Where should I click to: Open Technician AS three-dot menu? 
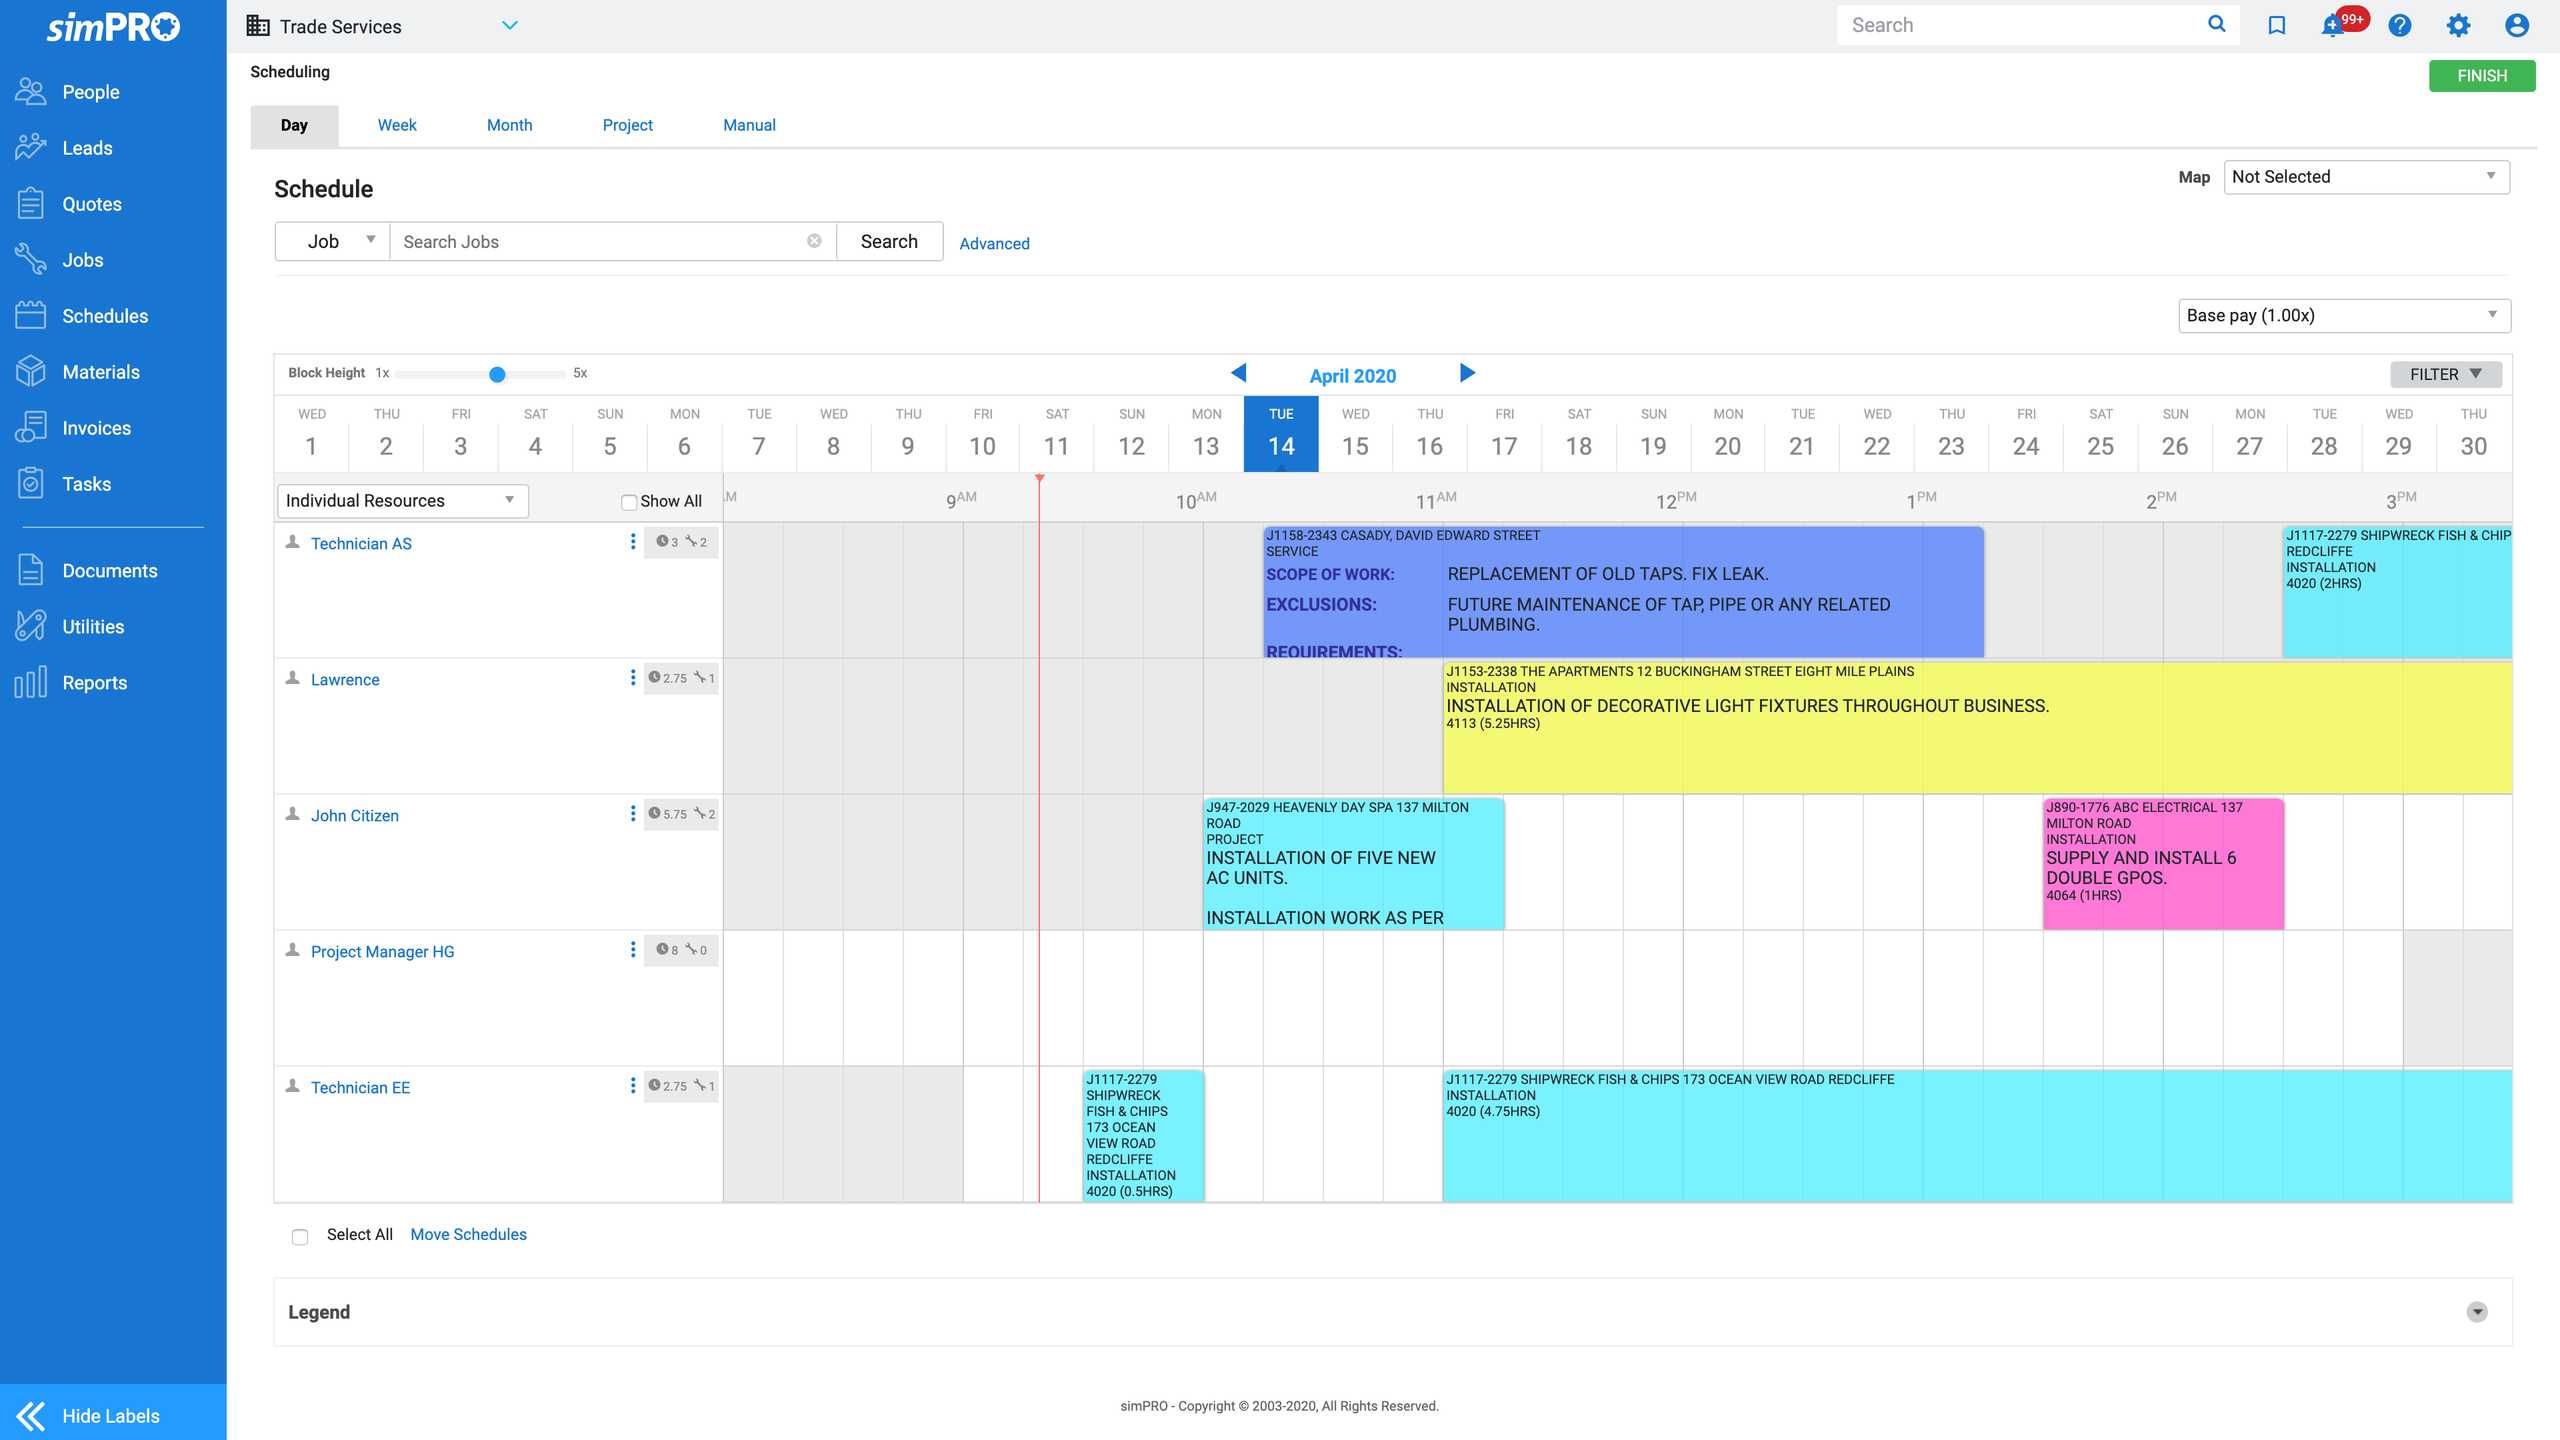[633, 542]
